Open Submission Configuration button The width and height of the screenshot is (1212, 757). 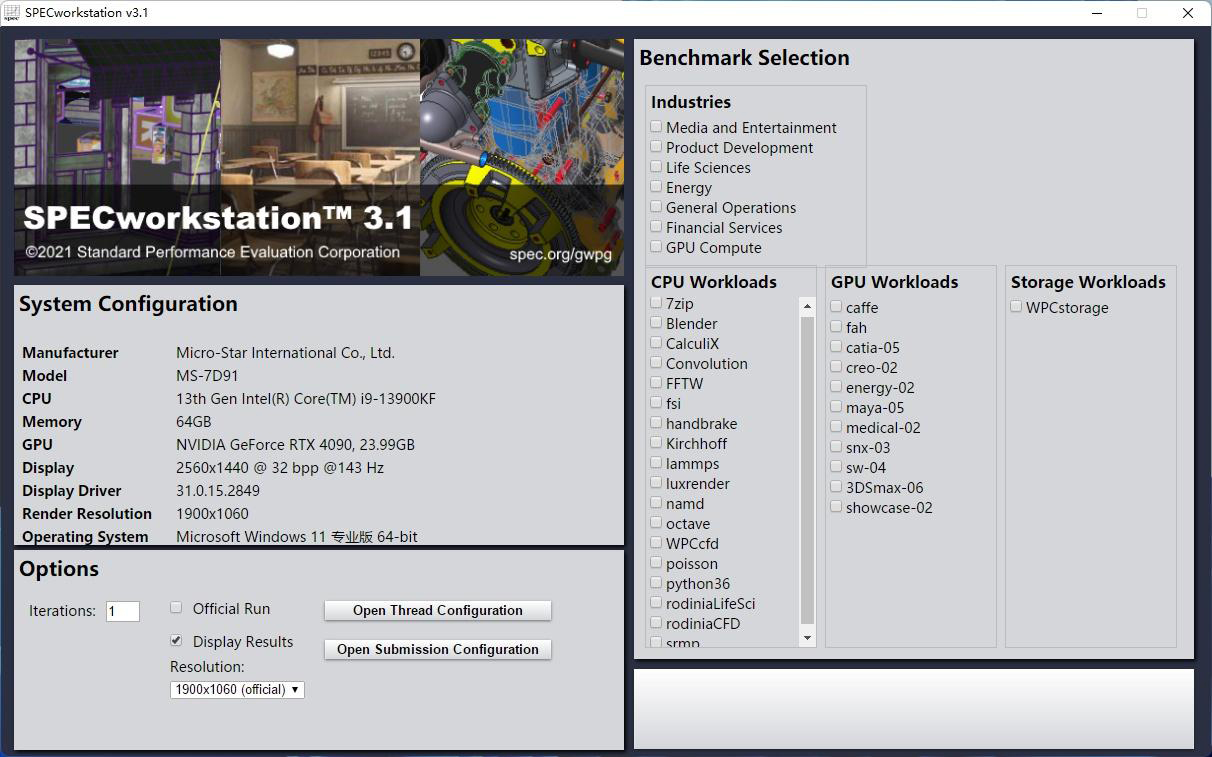coord(438,649)
